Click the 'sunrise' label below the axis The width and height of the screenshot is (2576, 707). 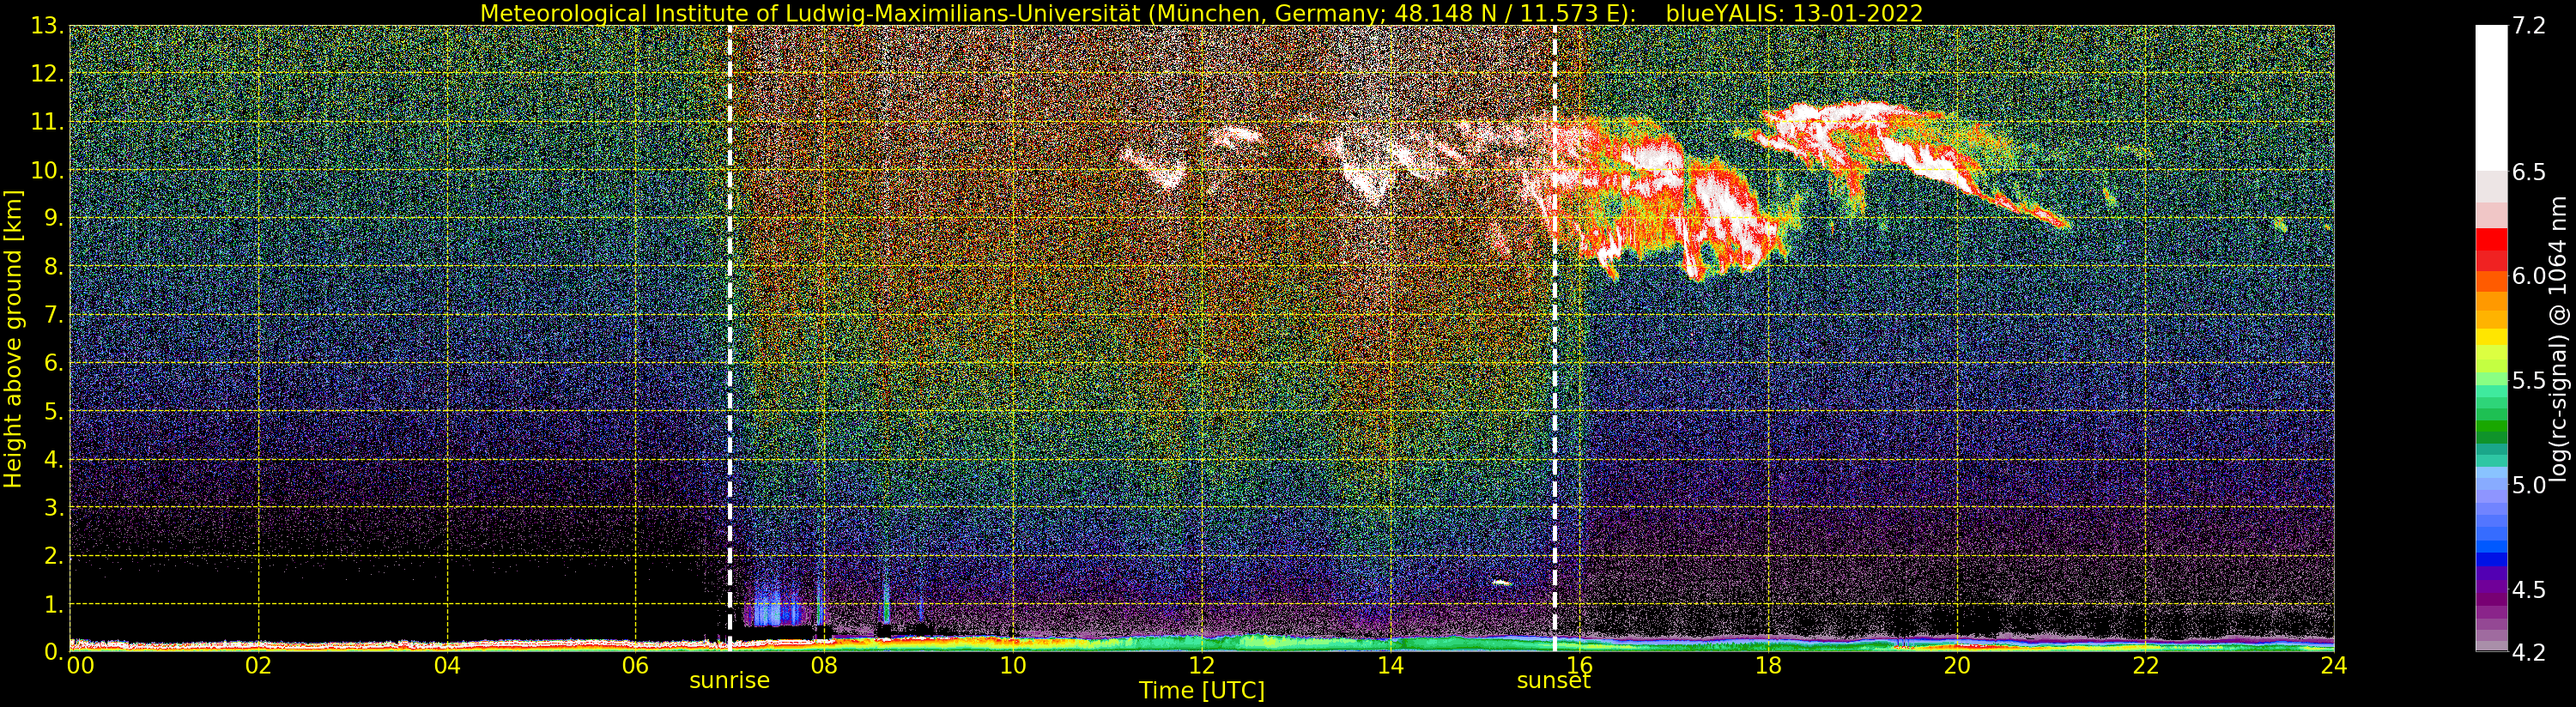point(730,681)
